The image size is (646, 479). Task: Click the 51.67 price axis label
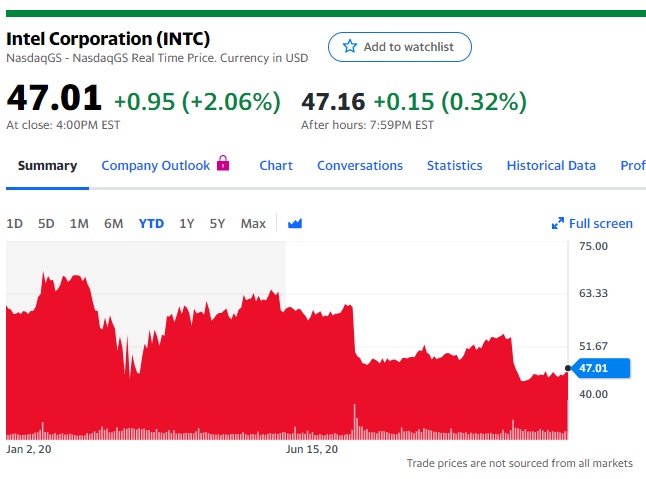click(593, 346)
